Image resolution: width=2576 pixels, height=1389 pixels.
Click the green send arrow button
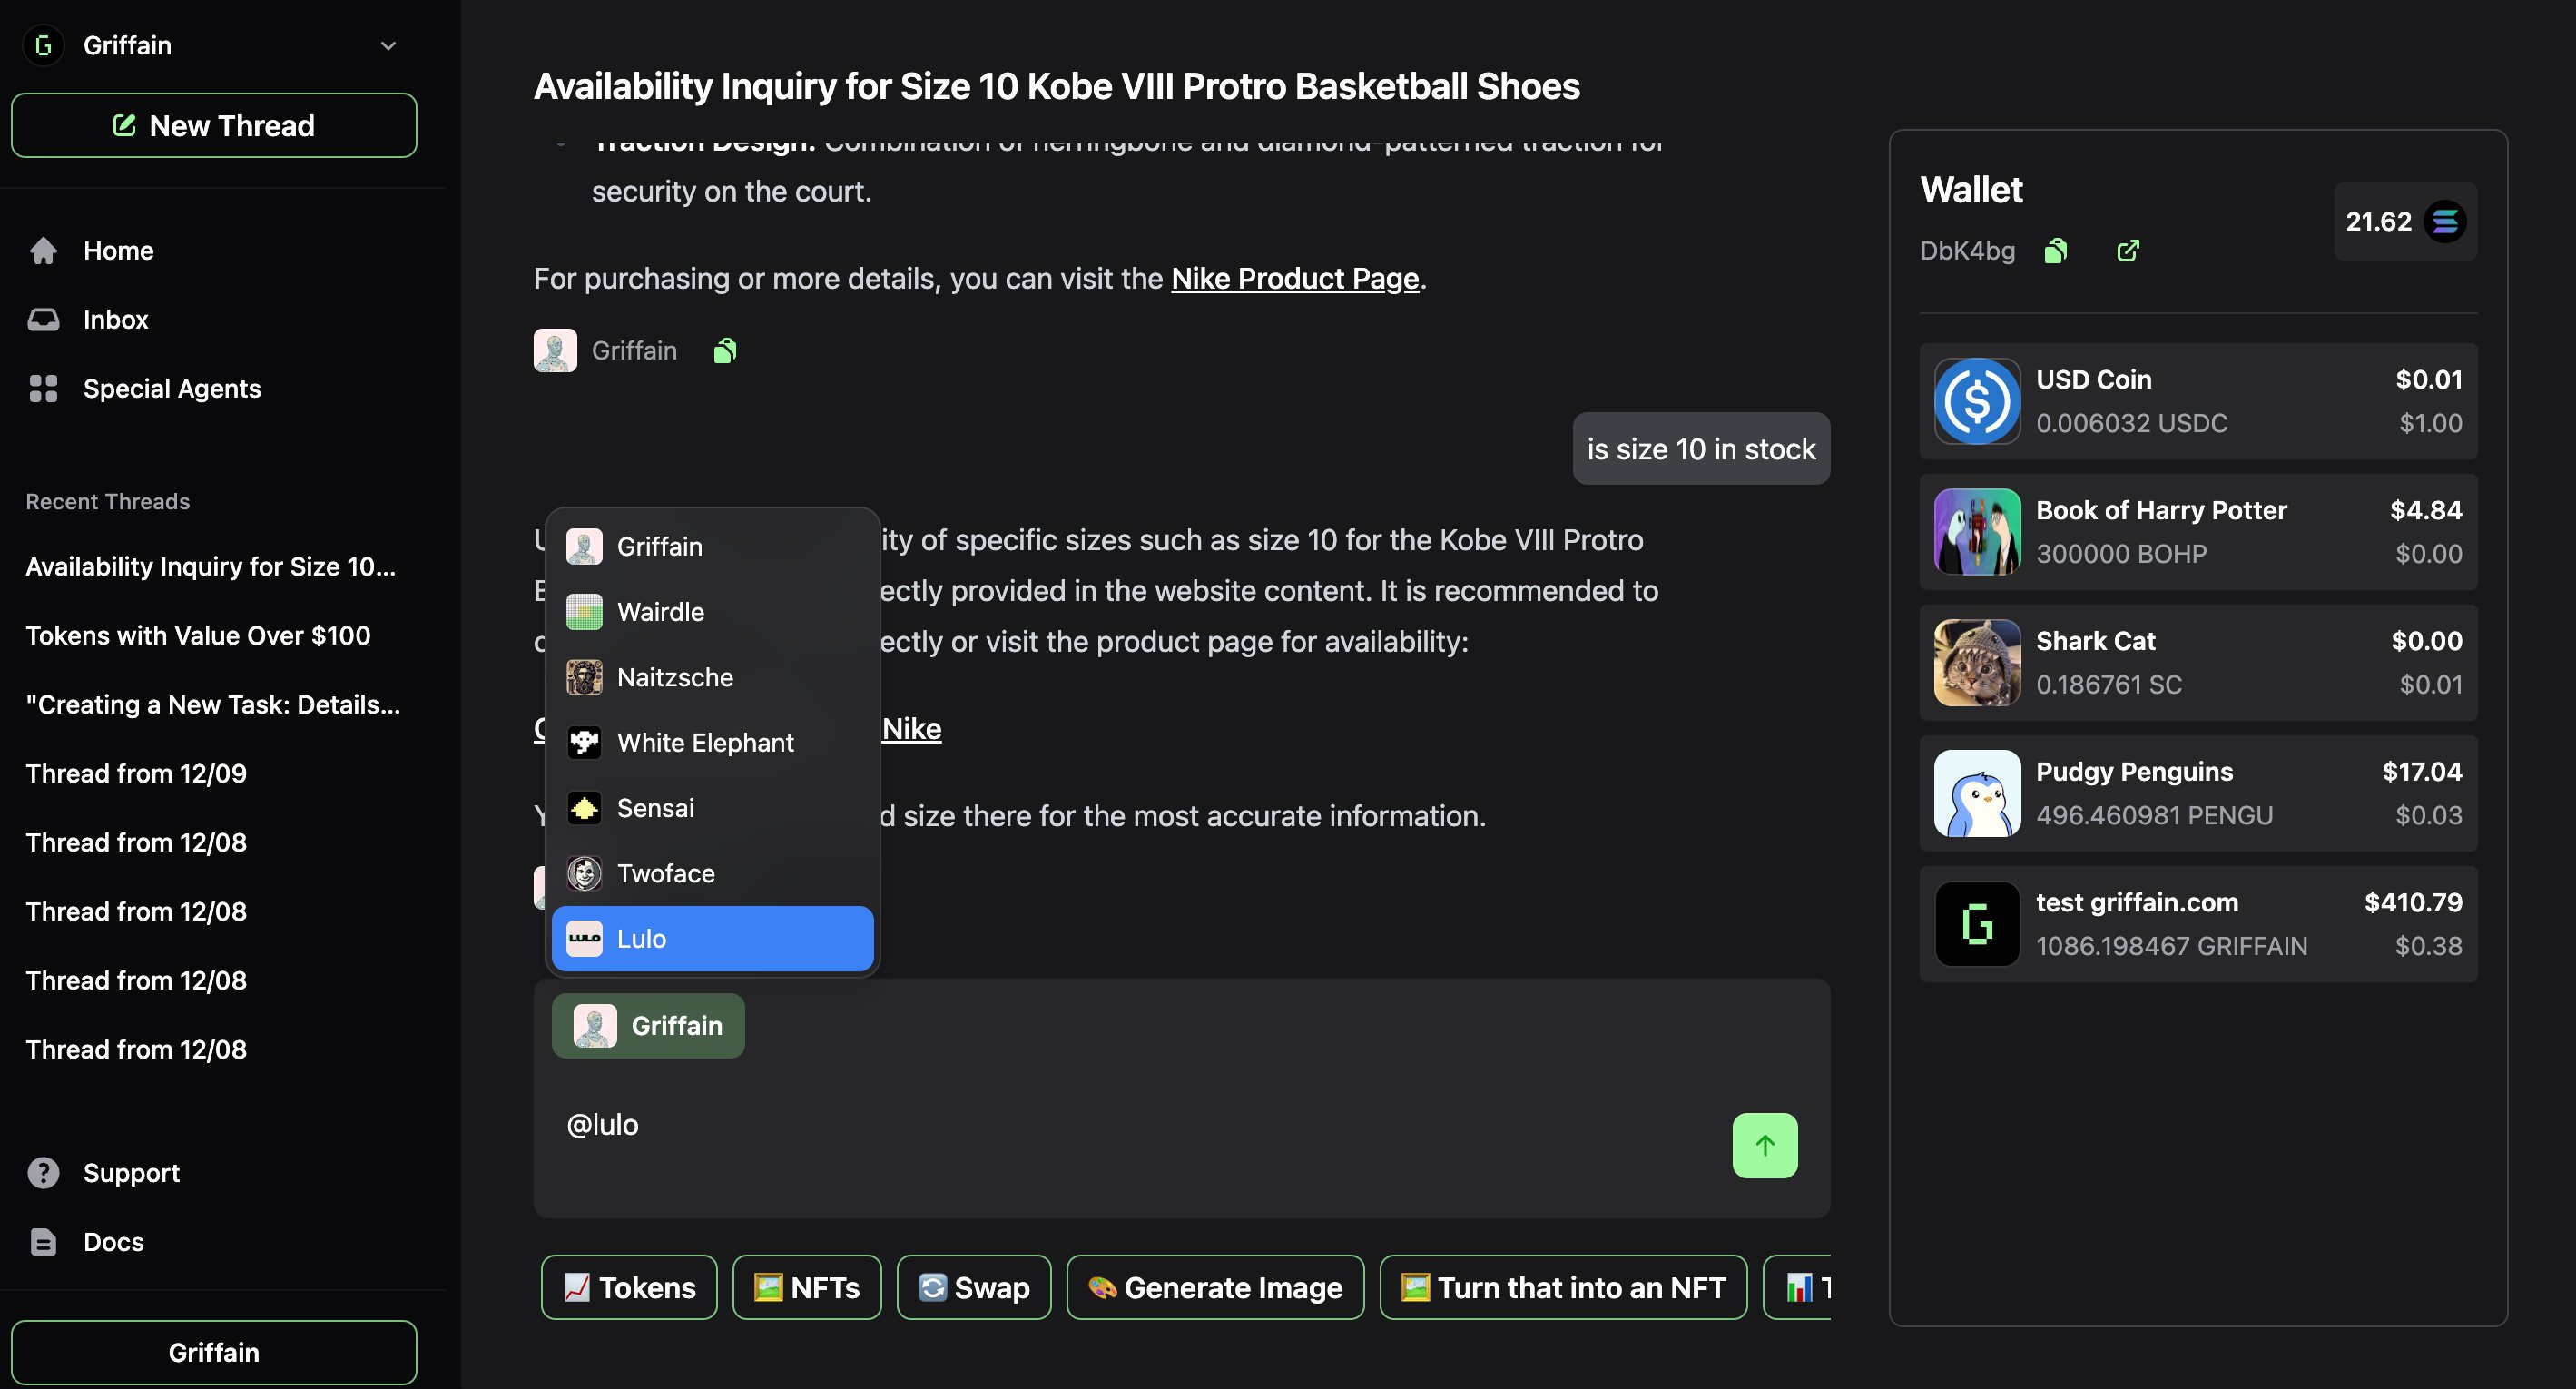[1764, 1145]
